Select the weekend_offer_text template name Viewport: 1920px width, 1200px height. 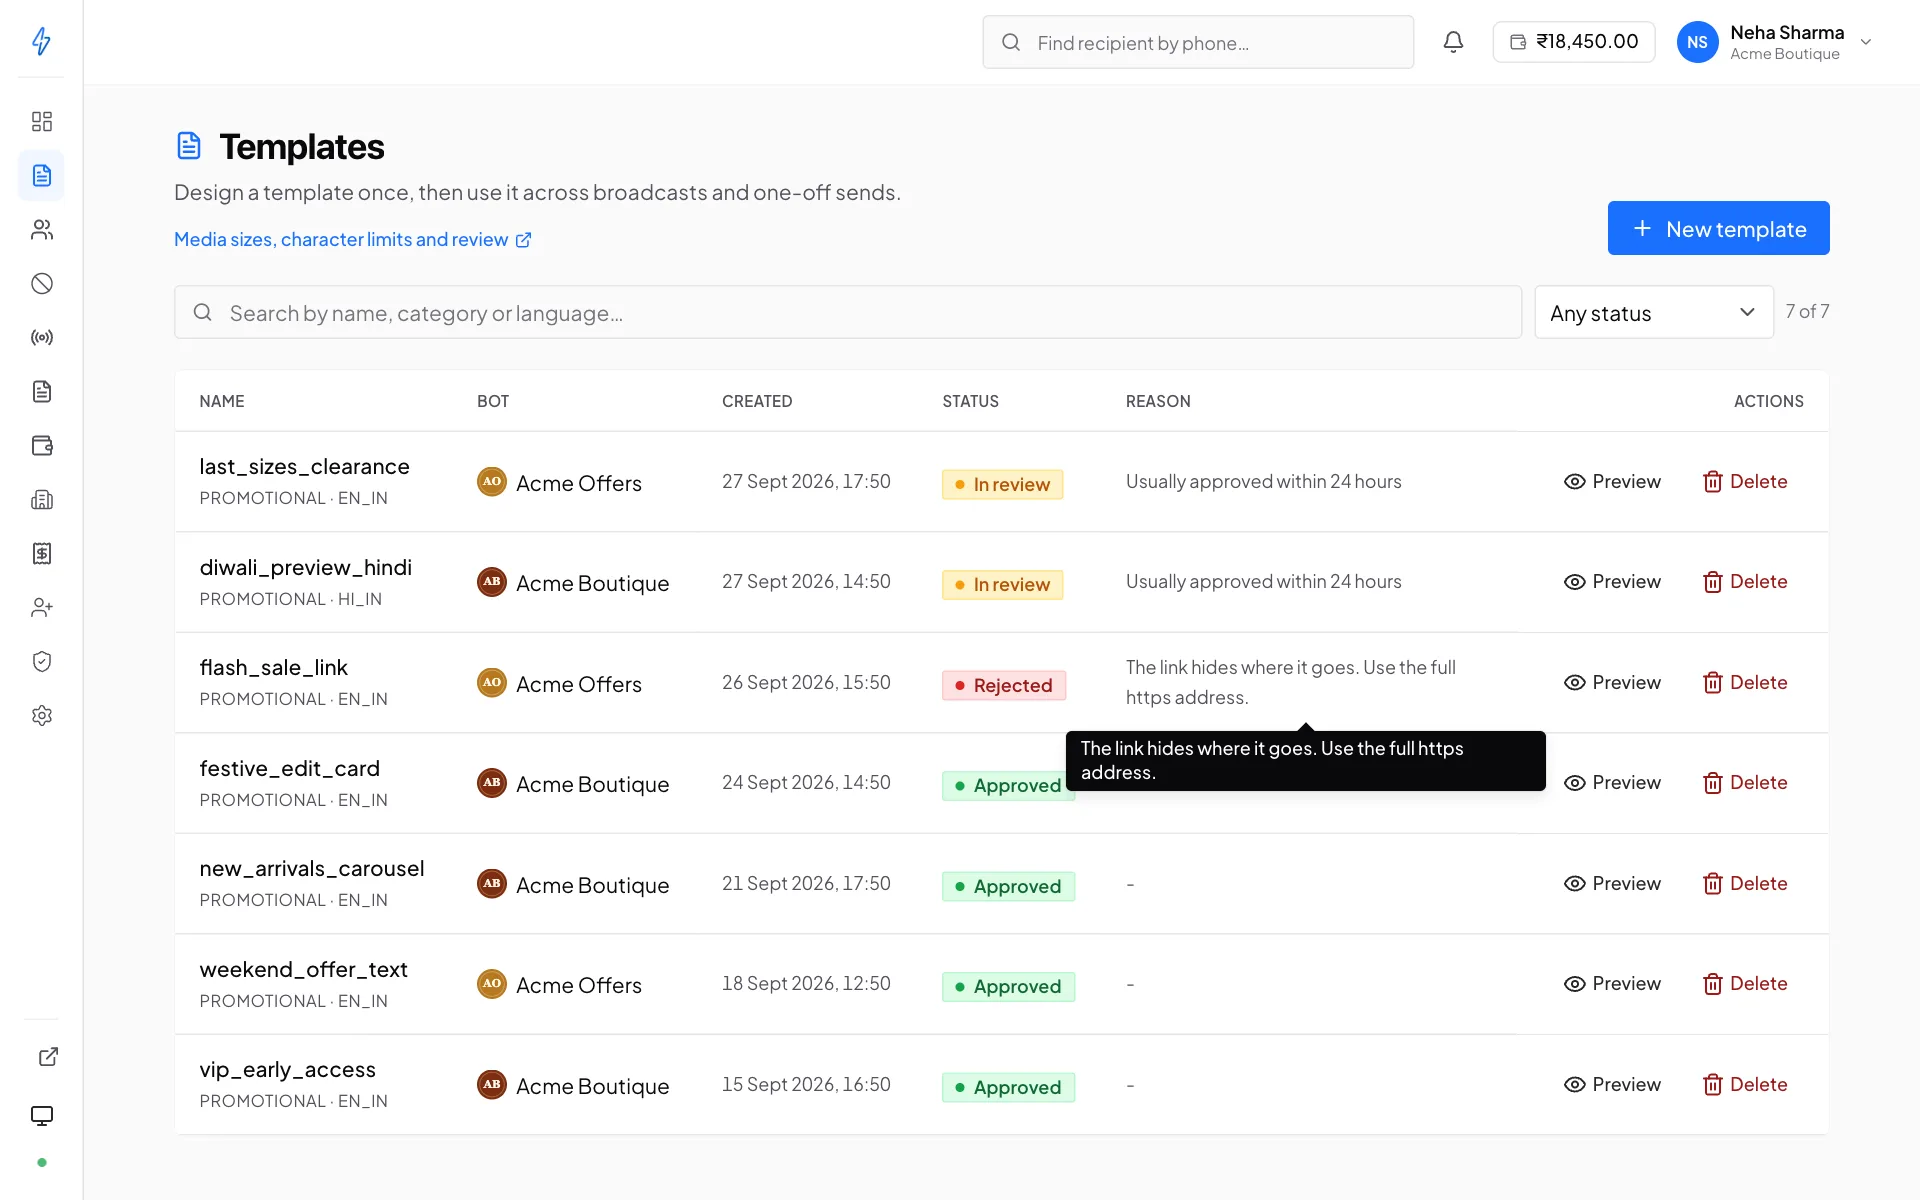click(x=303, y=970)
